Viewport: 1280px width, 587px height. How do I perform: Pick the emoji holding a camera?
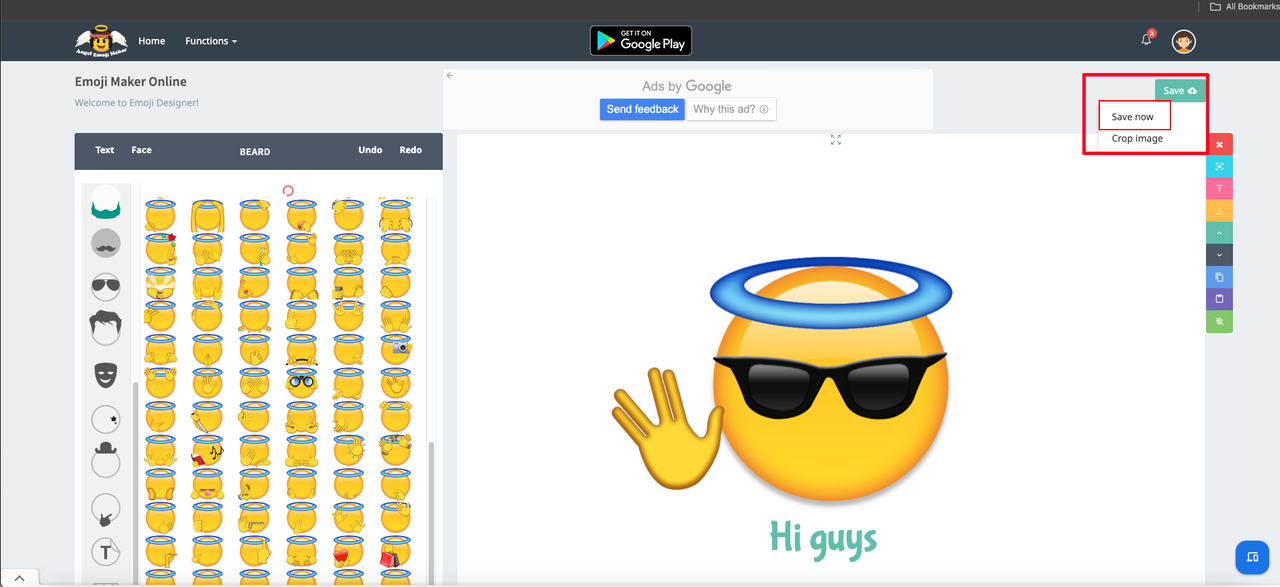pos(396,349)
